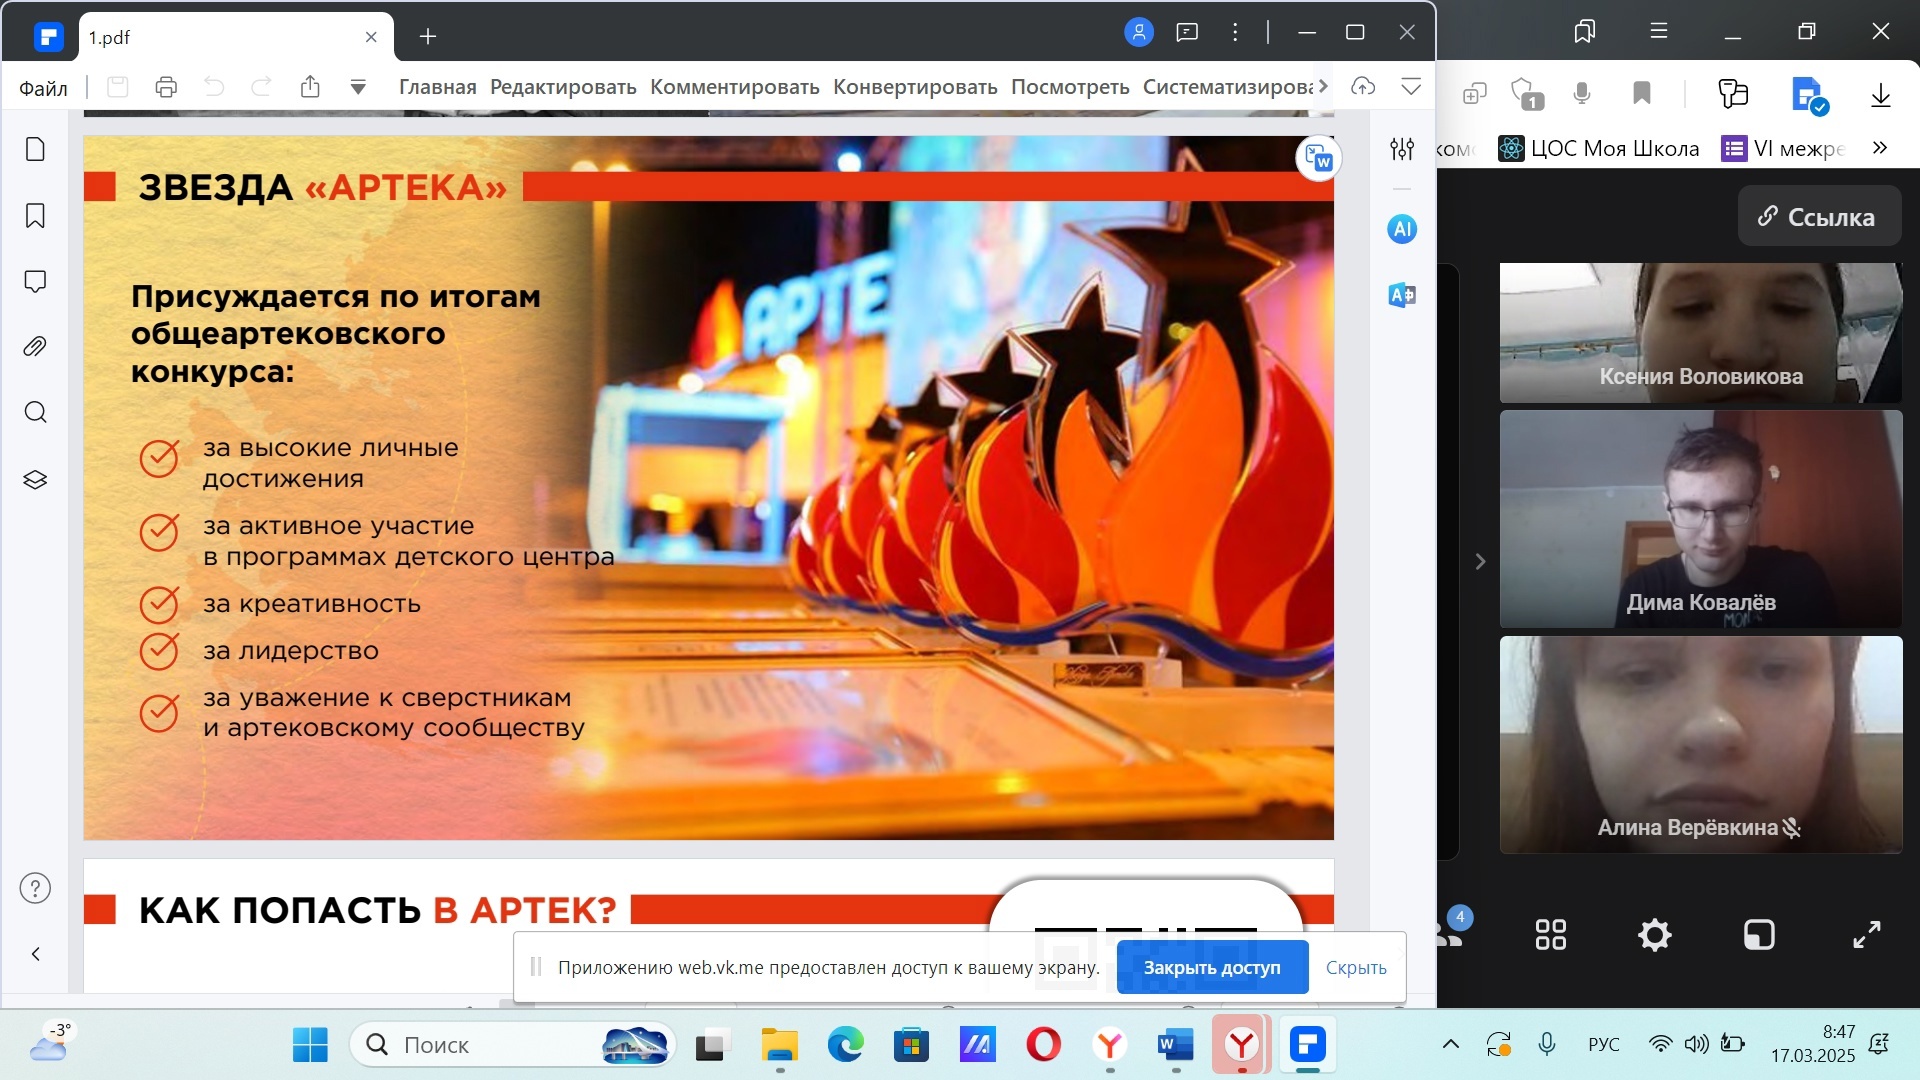Click the taskbar Поиск search field

click(x=512, y=1045)
